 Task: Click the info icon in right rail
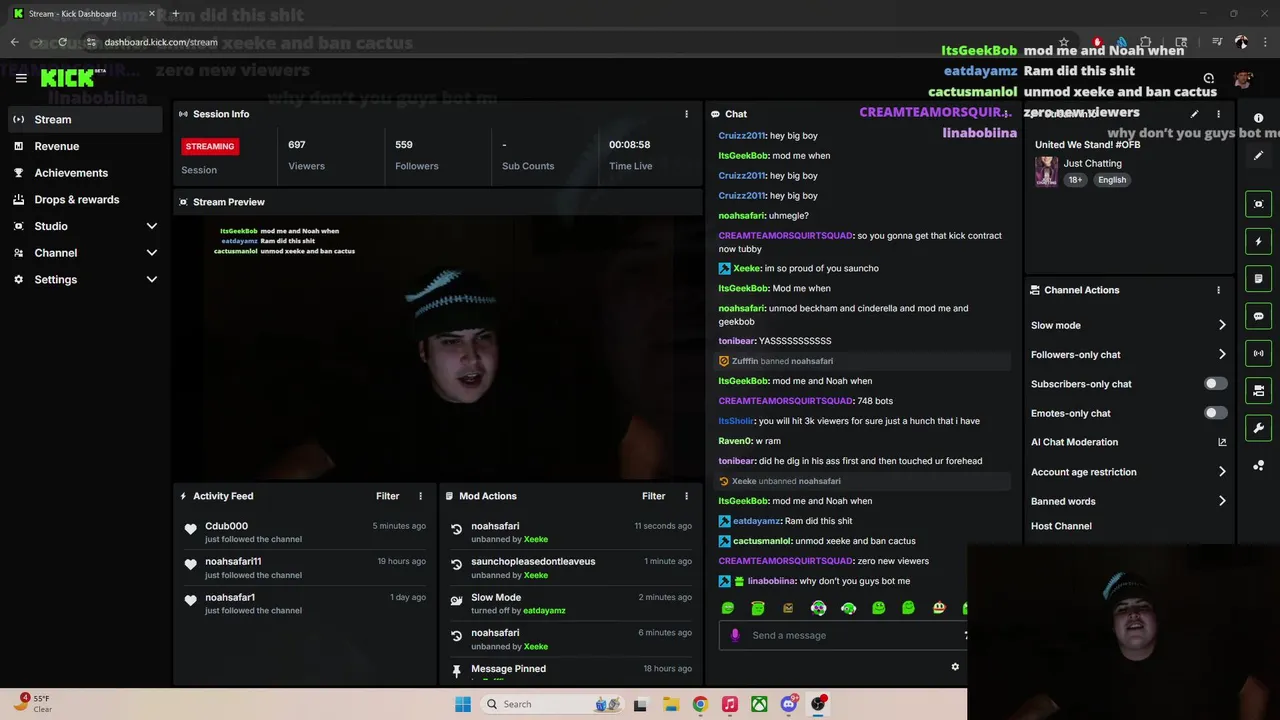(1258, 118)
